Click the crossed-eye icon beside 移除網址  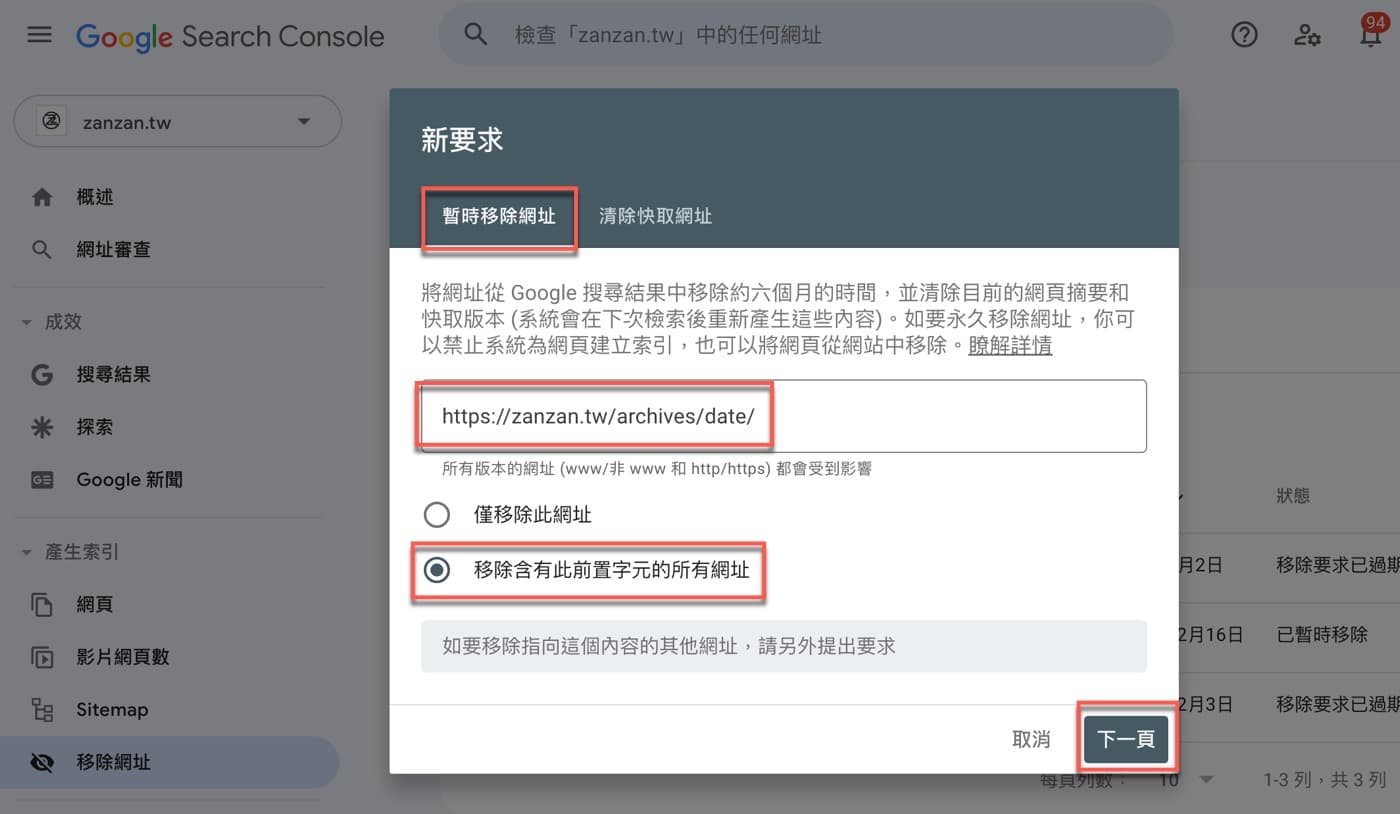coord(42,762)
